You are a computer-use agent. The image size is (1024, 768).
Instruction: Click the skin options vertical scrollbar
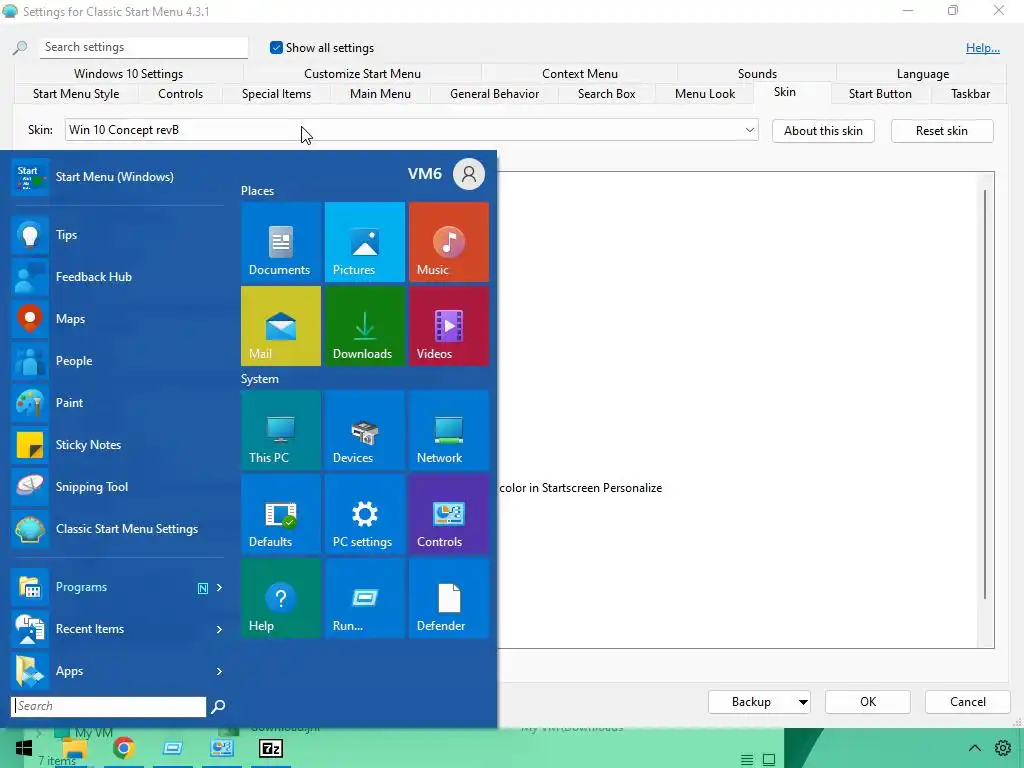[x=985, y=394]
